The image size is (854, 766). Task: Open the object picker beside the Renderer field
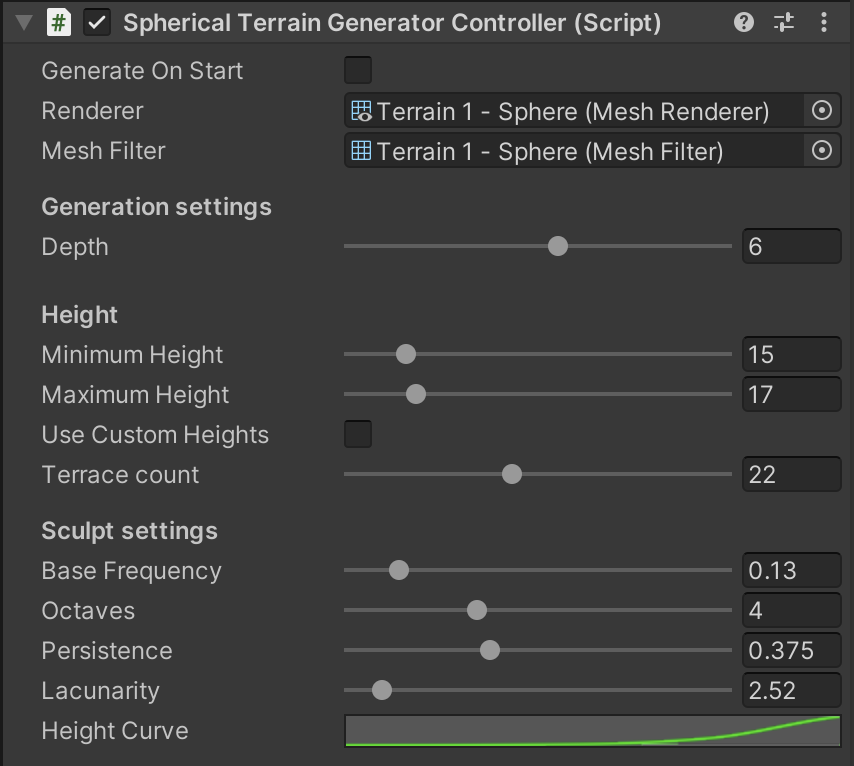[x=822, y=111]
